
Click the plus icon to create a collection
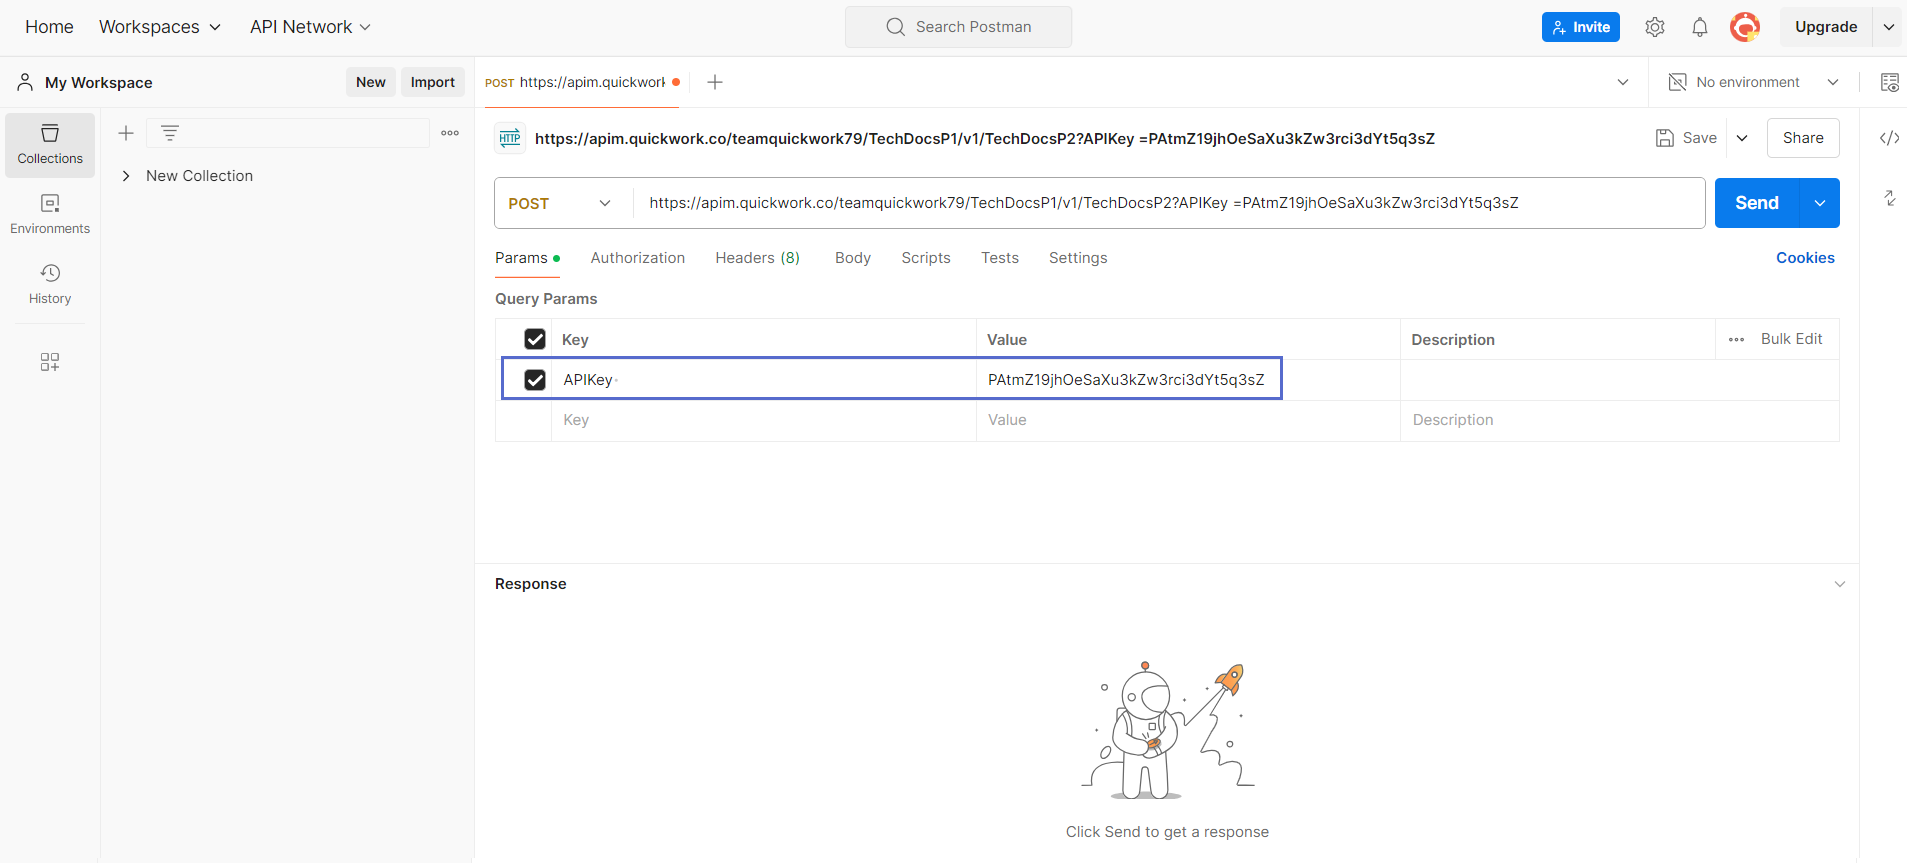[x=126, y=133]
